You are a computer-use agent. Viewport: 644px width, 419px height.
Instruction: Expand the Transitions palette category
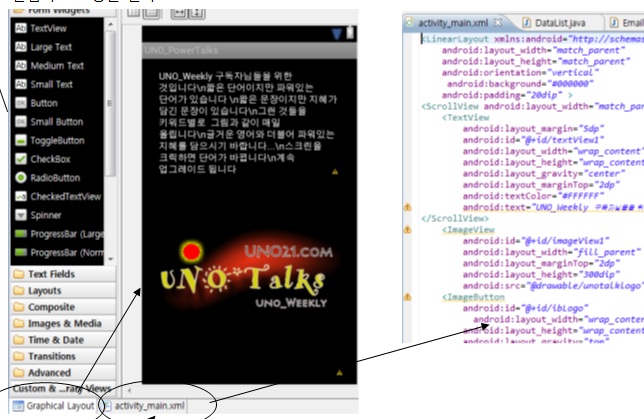tap(62, 356)
